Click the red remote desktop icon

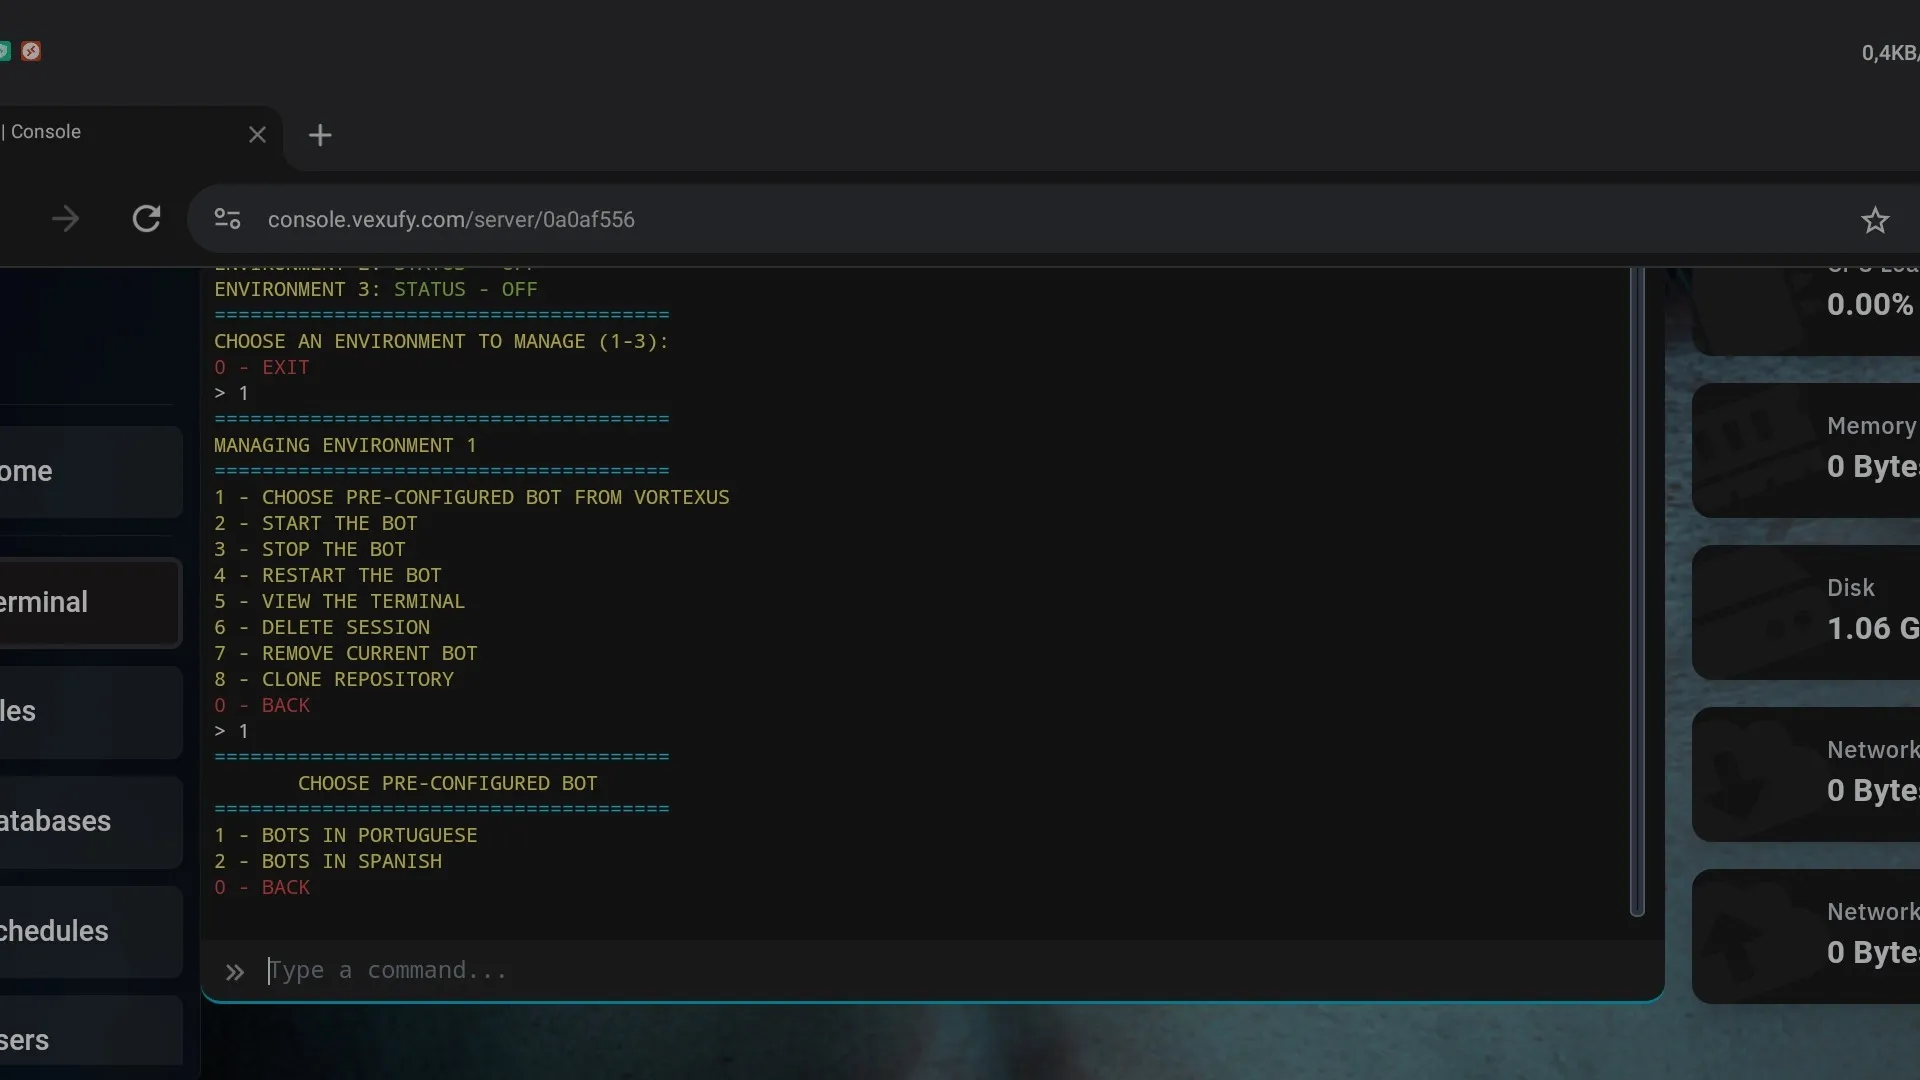(32, 52)
